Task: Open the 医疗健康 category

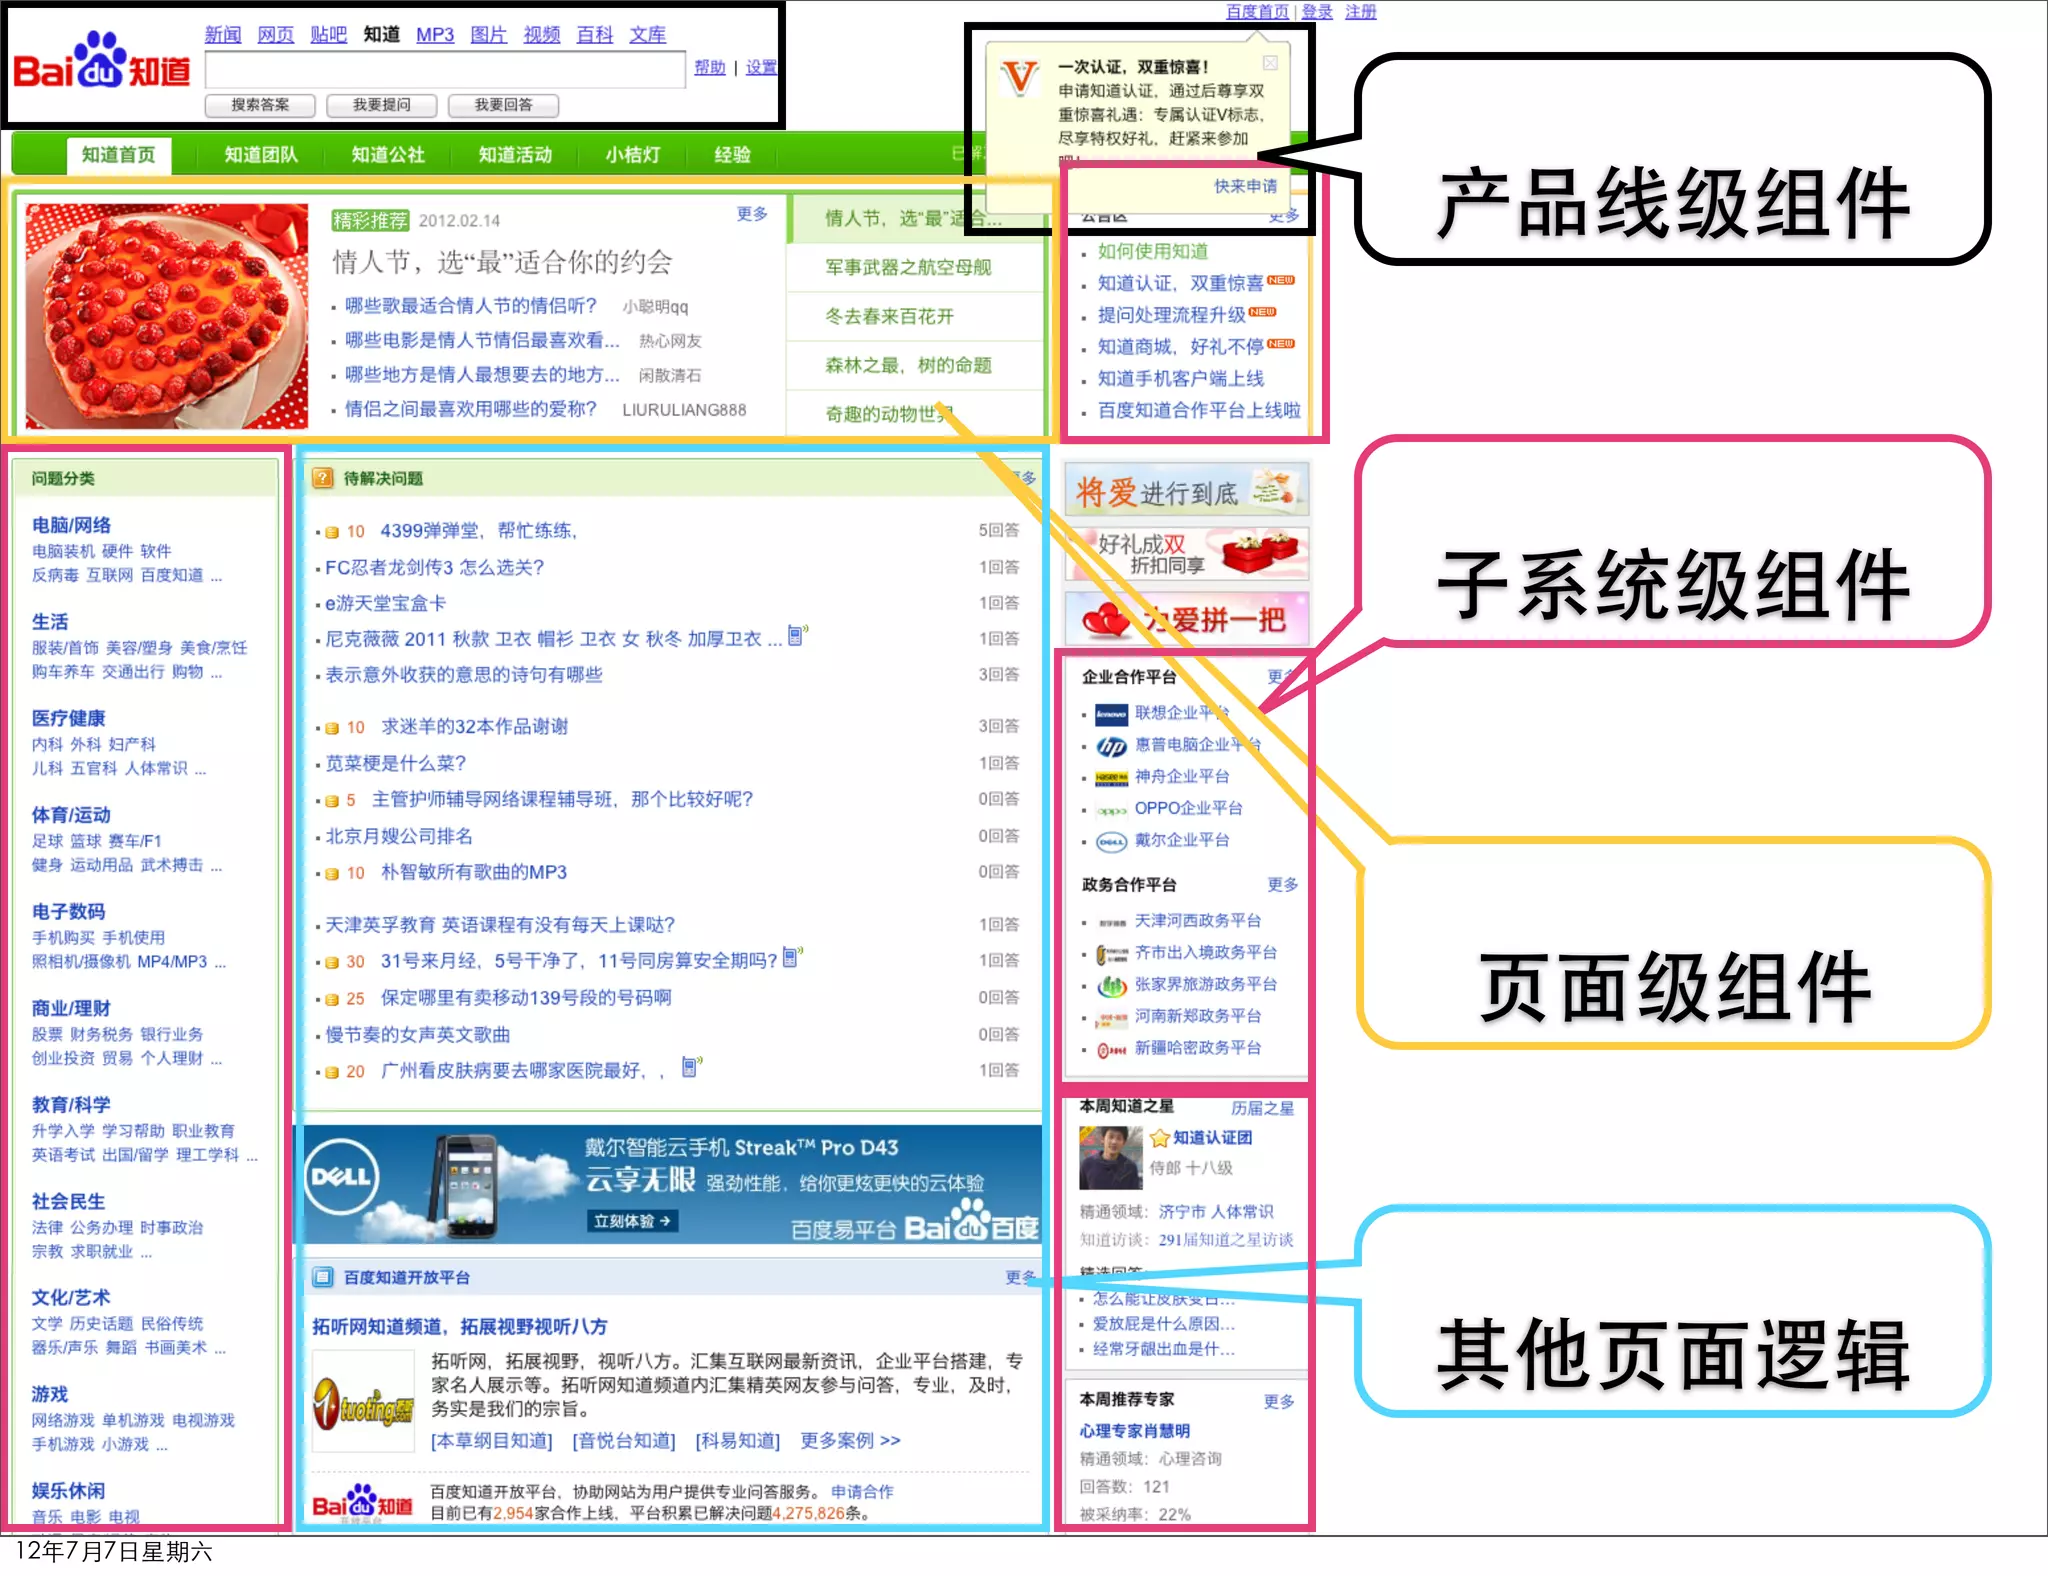Action: point(68,718)
